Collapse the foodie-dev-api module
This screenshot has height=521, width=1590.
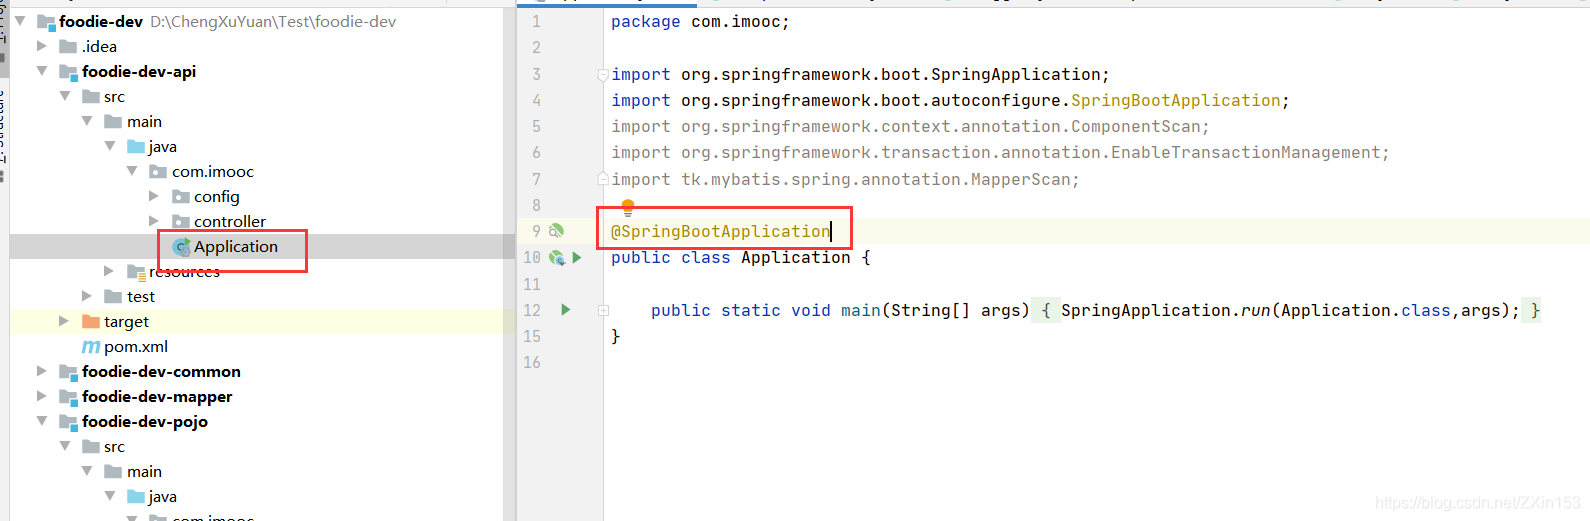click(41, 71)
